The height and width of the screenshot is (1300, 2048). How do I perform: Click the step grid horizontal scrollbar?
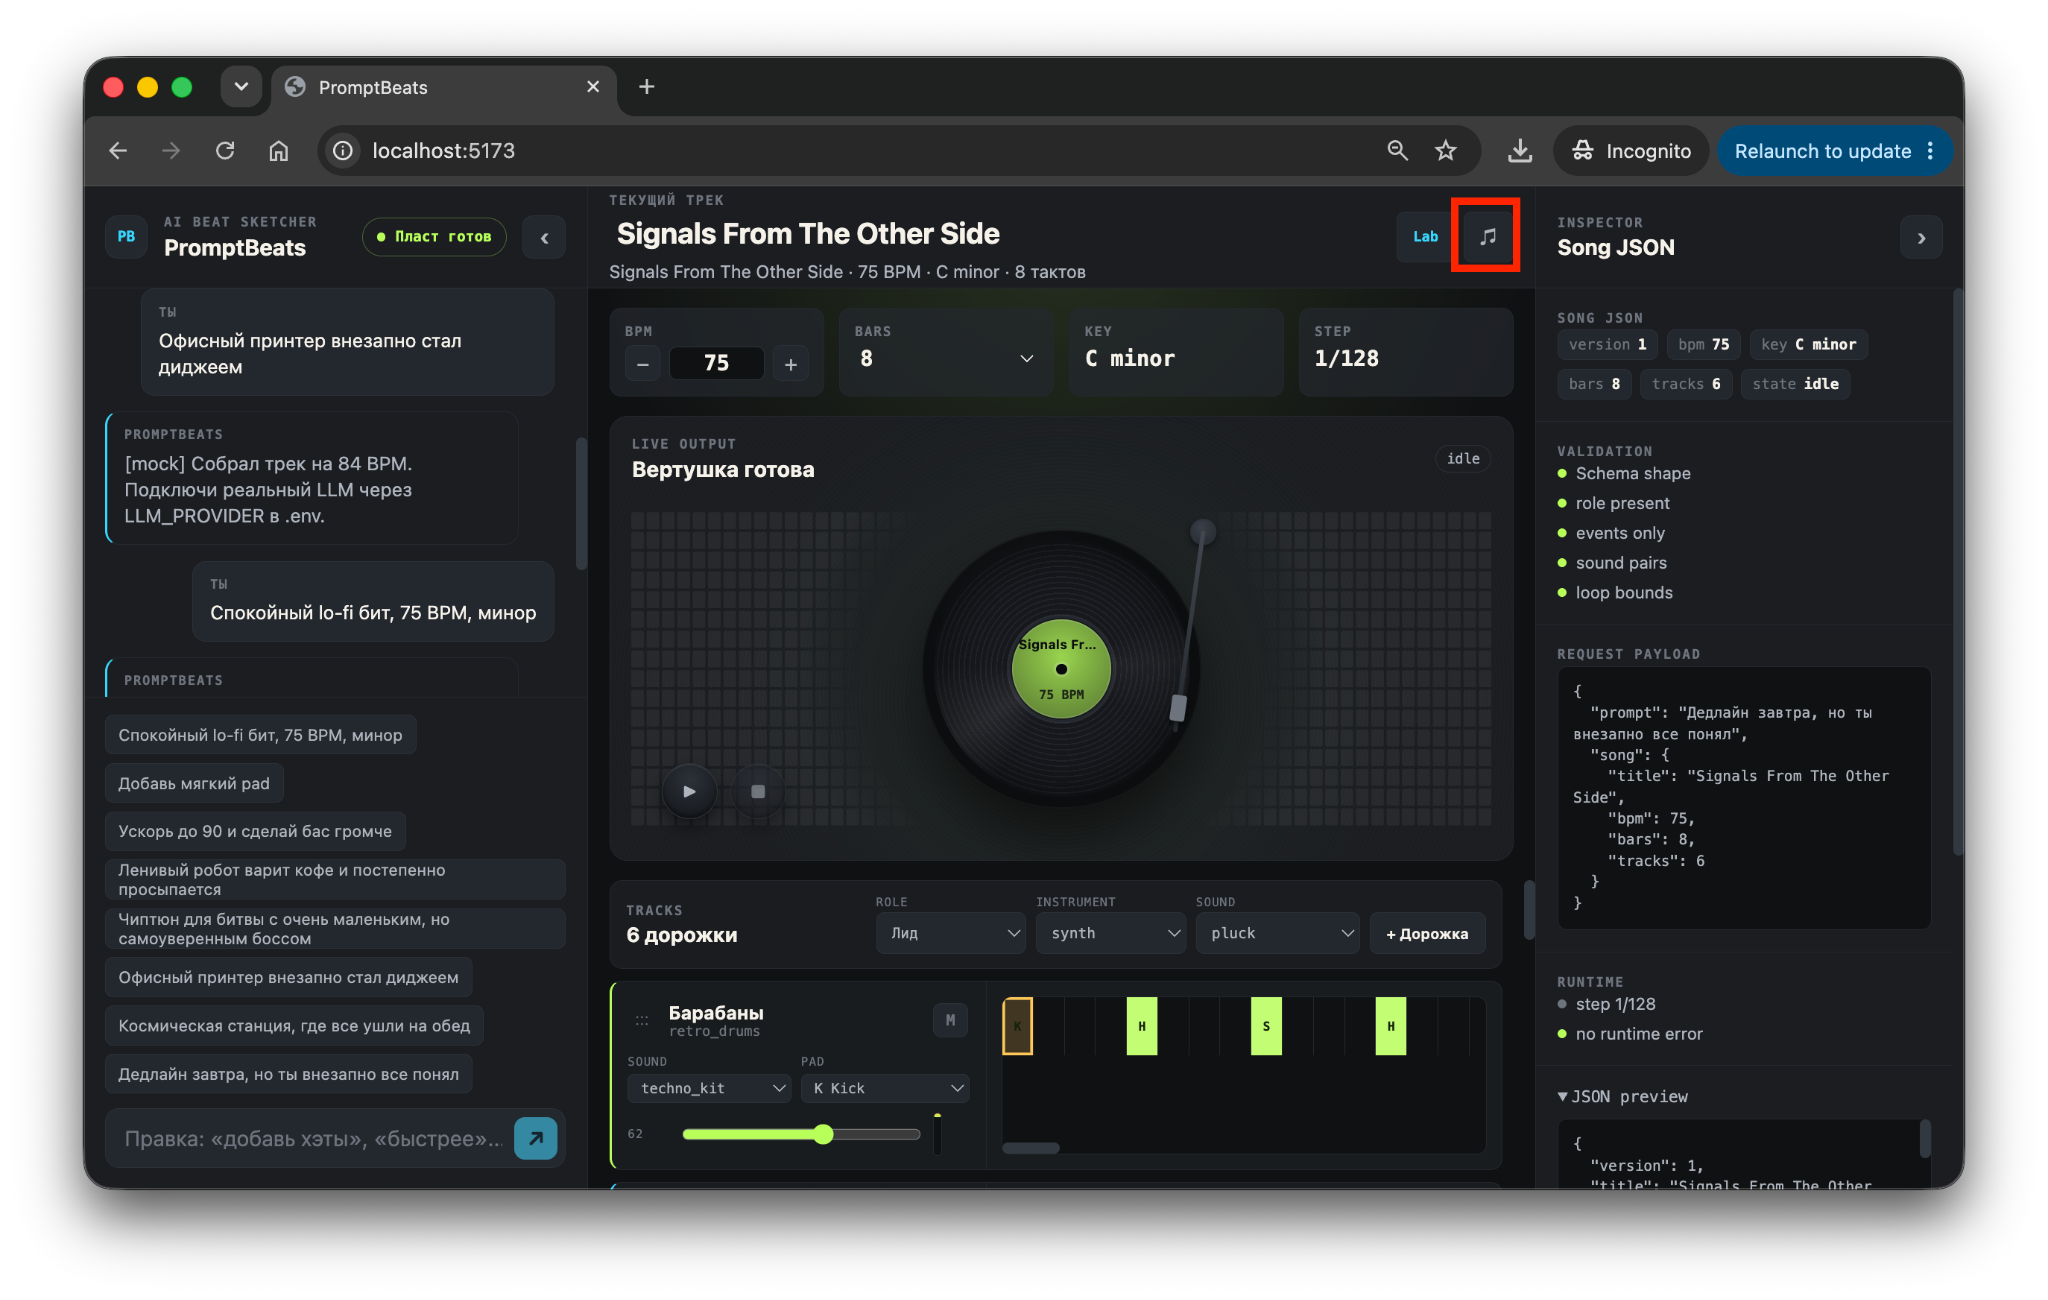(1030, 1148)
